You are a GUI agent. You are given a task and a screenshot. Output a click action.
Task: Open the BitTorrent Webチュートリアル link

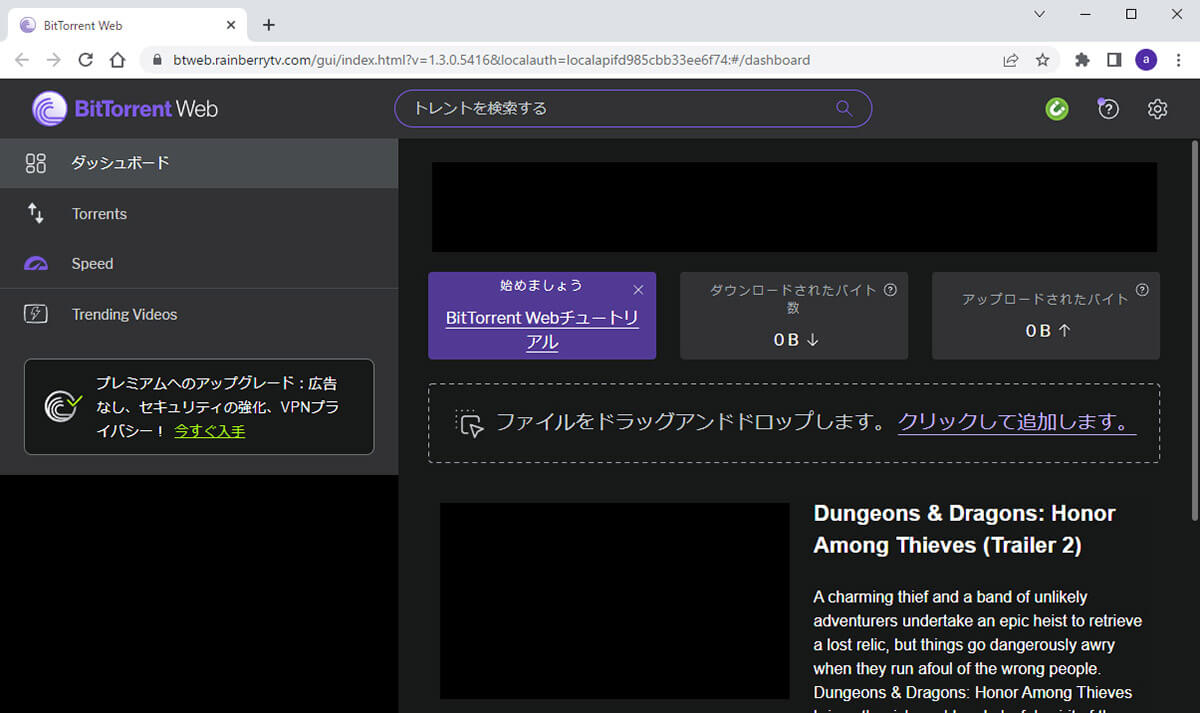click(542, 330)
